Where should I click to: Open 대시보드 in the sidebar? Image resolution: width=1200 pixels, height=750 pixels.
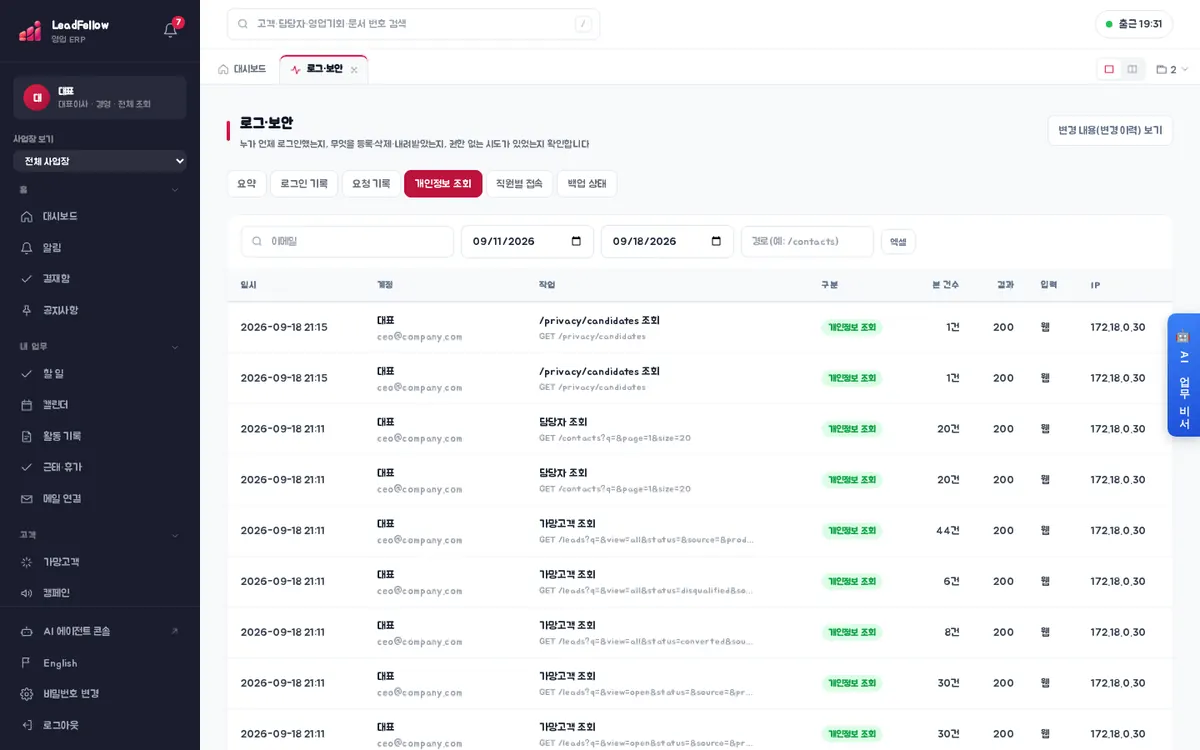100,216
